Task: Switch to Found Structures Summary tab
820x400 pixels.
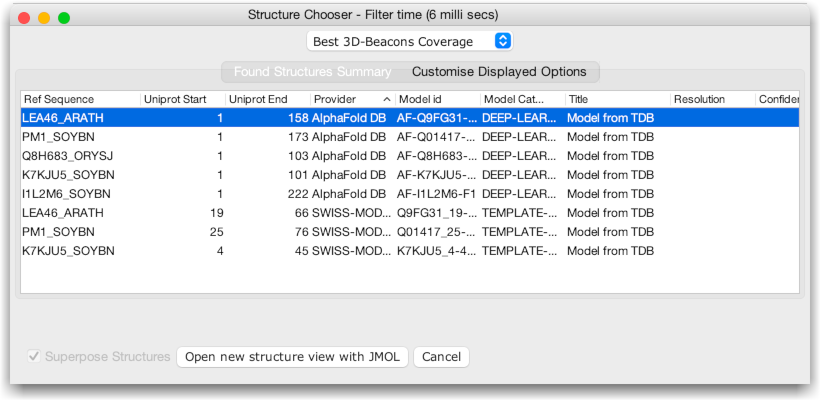Action: pyautogui.click(x=312, y=72)
